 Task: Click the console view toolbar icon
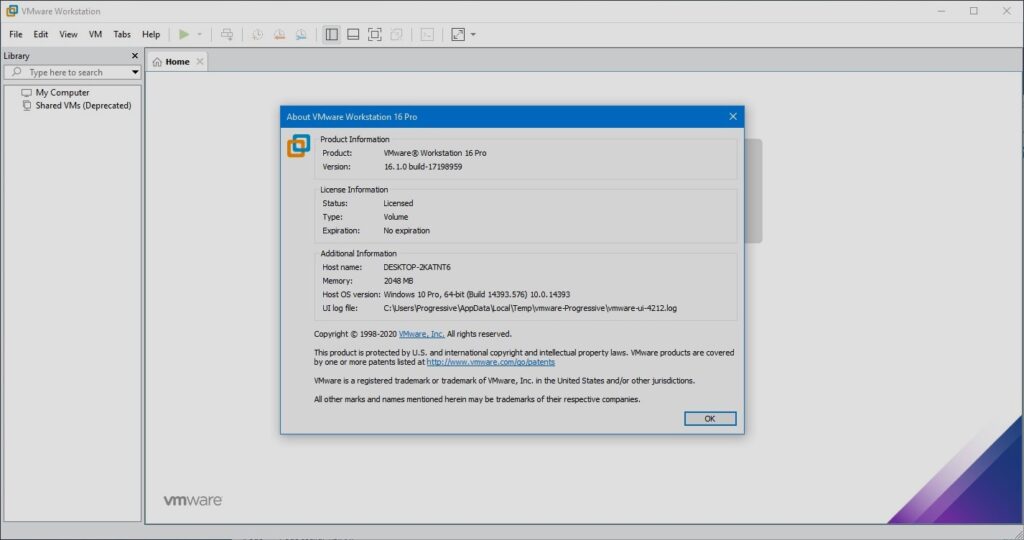(427, 34)
